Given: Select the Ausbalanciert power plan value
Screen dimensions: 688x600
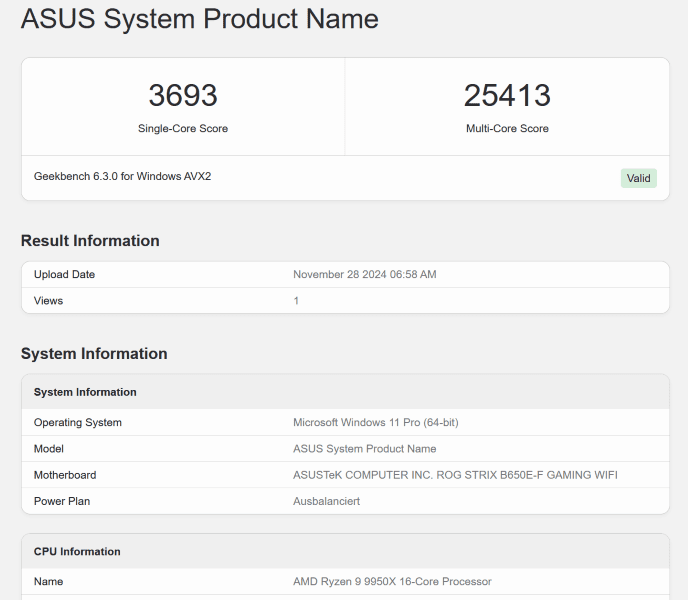Looking at the screenshot, I should (x=326, y=501).
